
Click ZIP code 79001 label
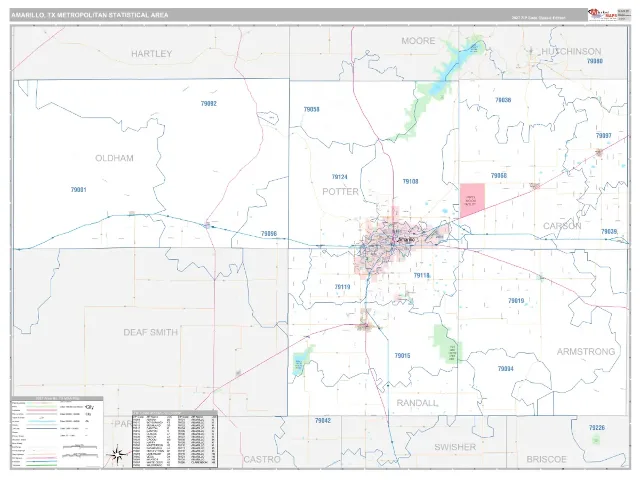(x=78, y=190)
